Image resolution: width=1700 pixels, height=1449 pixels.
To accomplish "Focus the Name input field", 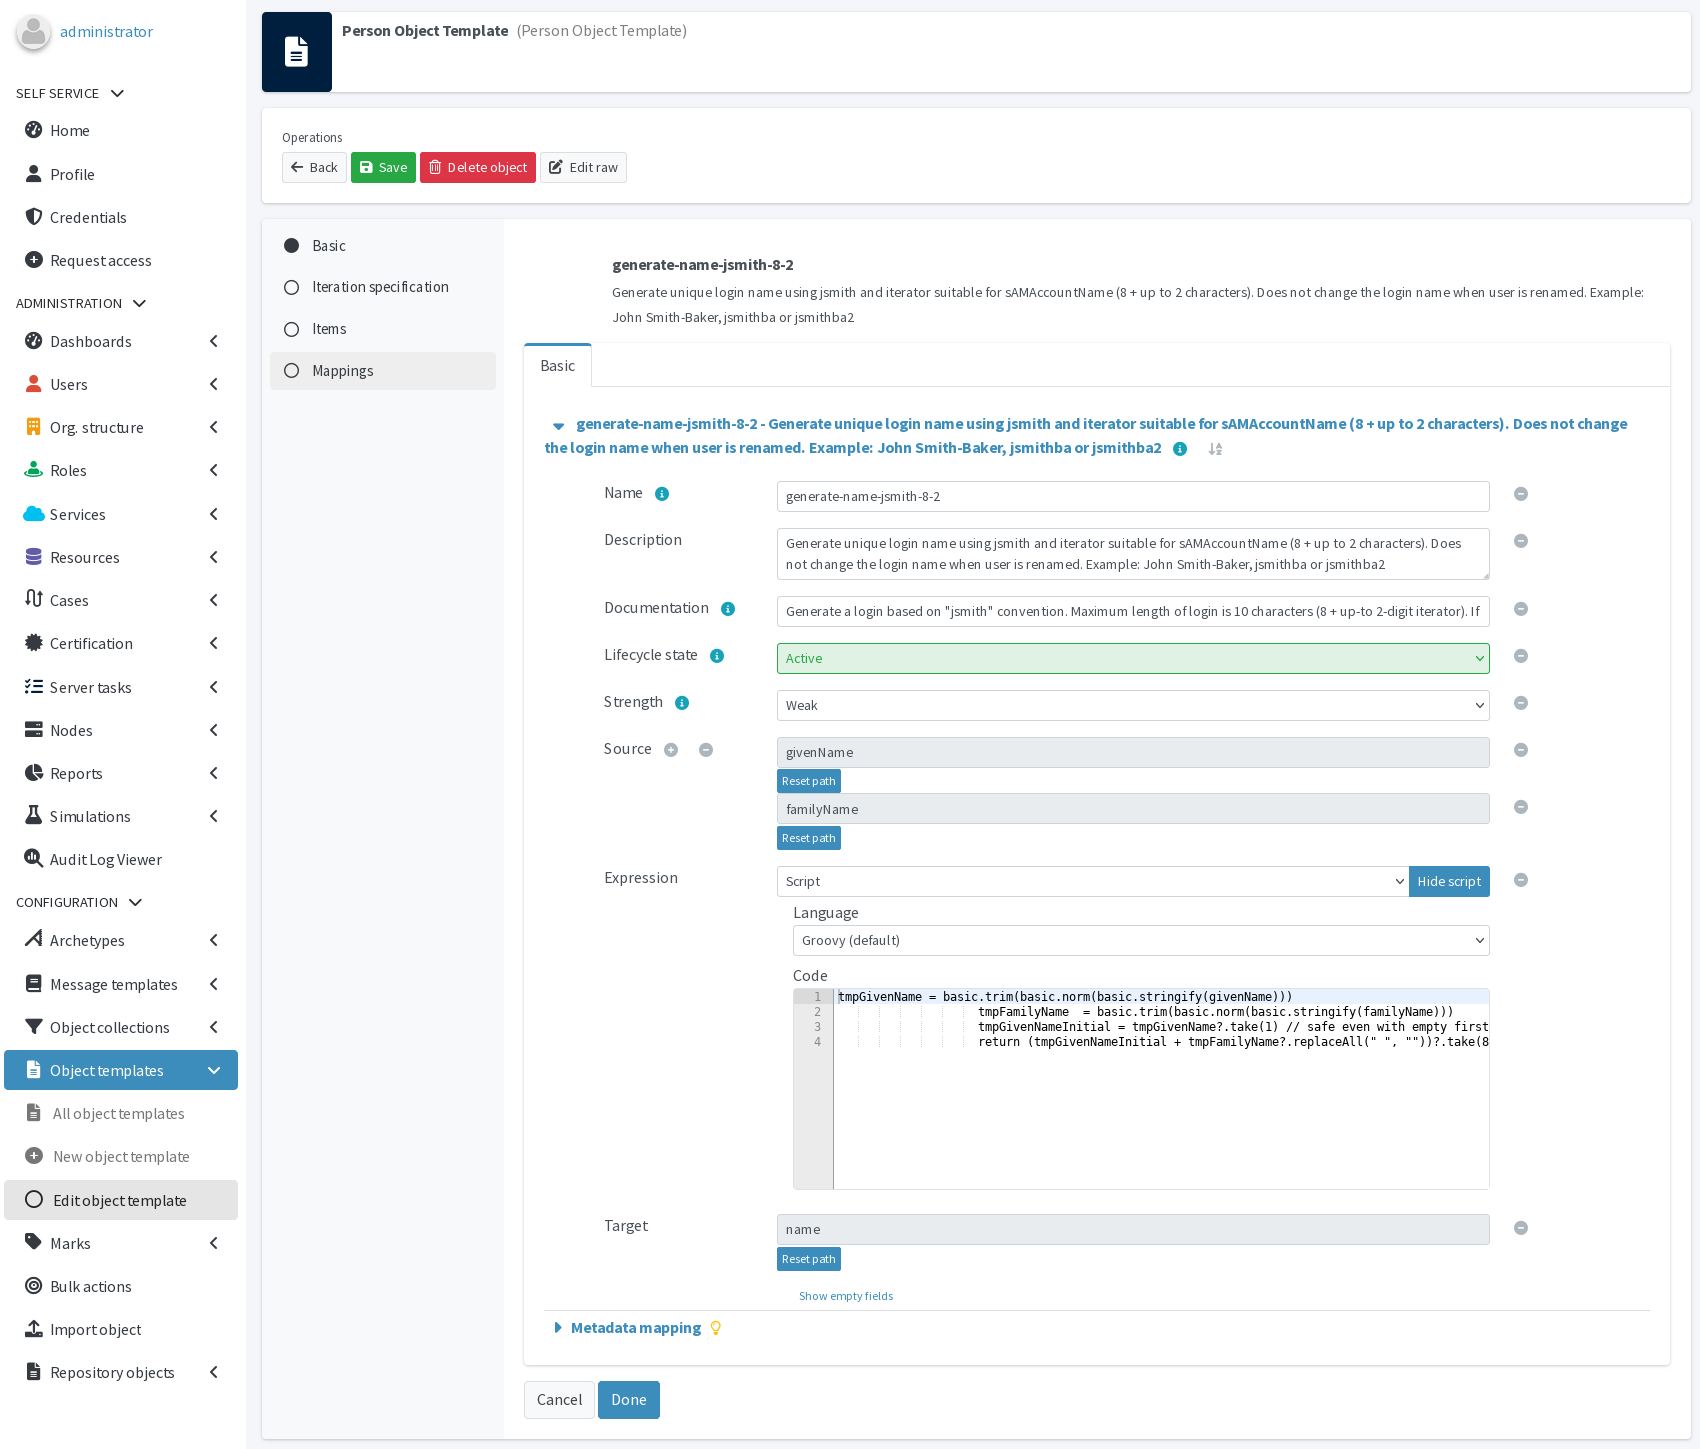I will point(1132,496).
